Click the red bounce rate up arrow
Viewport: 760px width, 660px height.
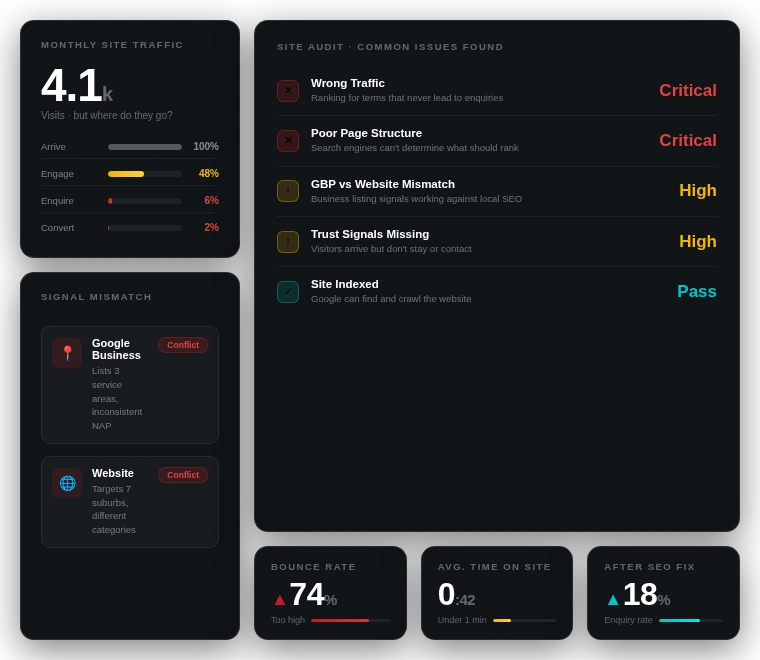(x=280, y=600)
